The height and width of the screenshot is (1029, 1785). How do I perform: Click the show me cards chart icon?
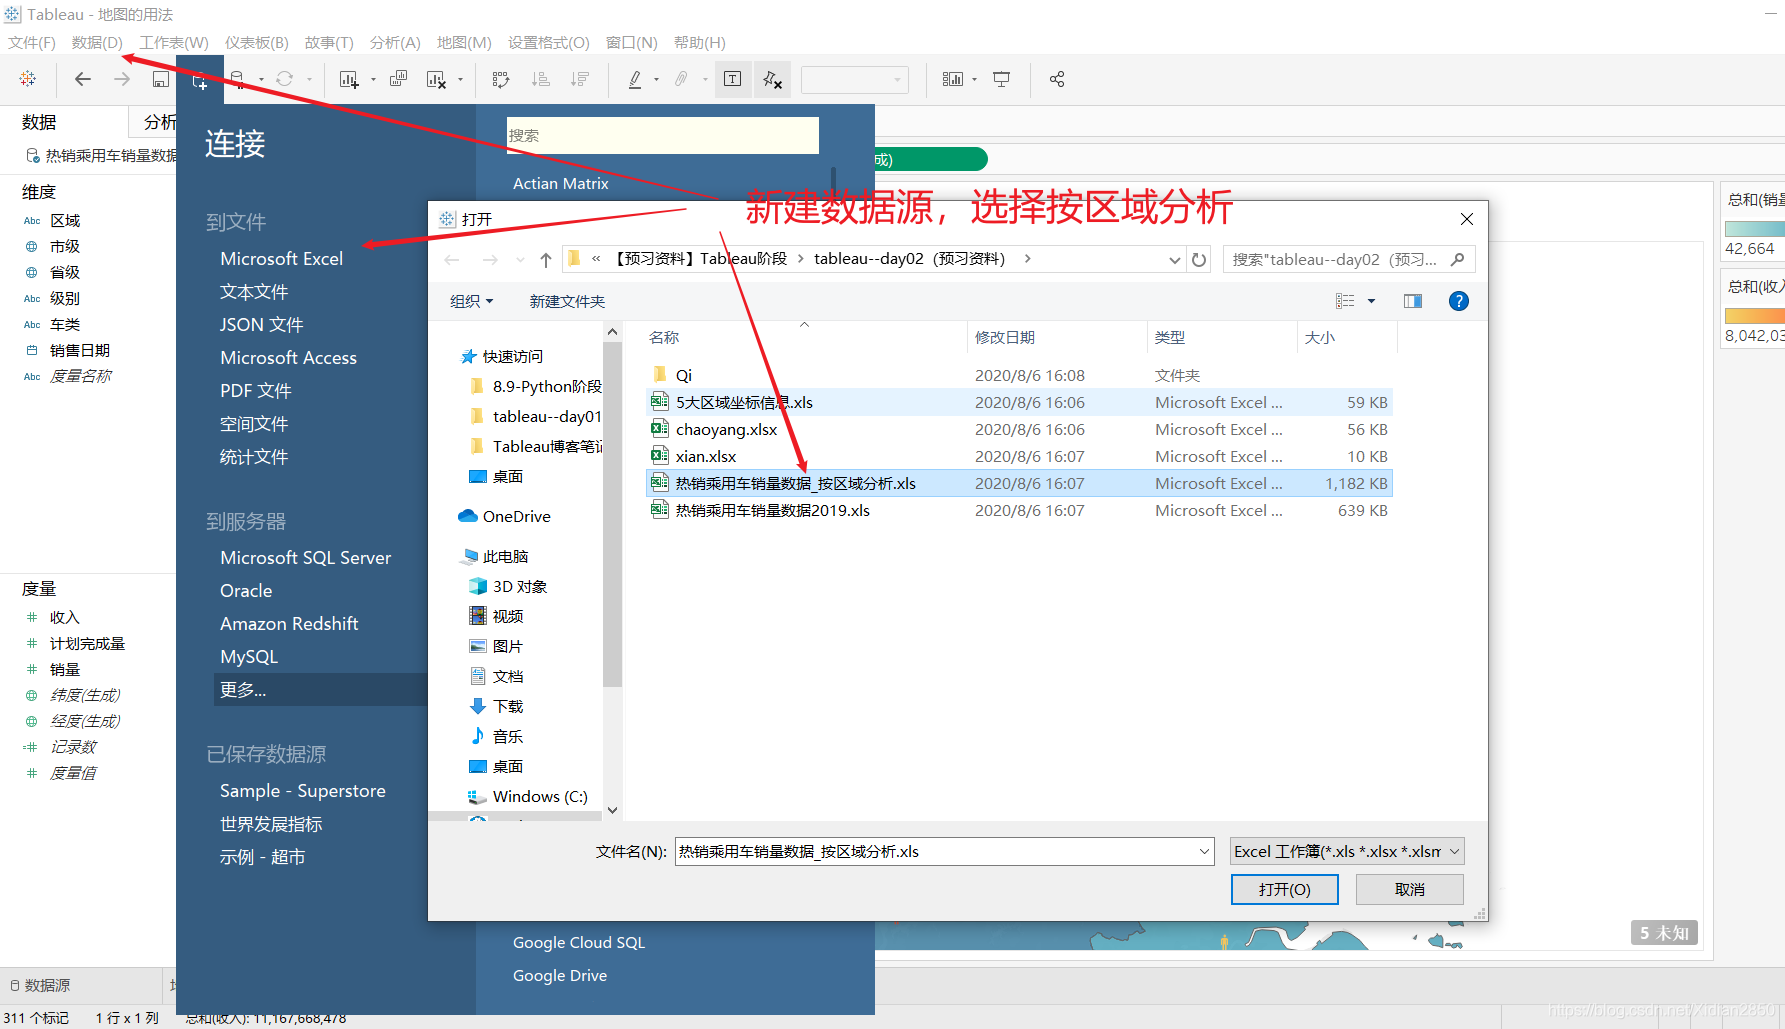953,79
